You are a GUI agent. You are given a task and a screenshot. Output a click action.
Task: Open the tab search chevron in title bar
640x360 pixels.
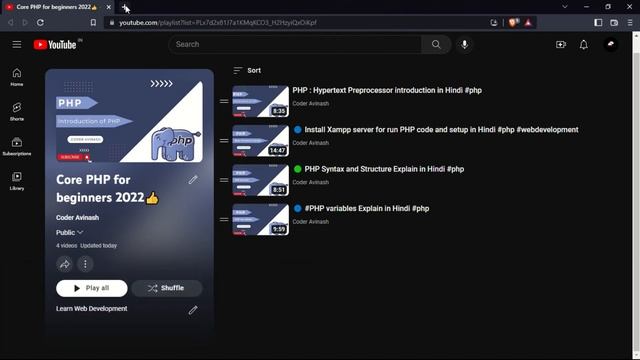(565, 7)
